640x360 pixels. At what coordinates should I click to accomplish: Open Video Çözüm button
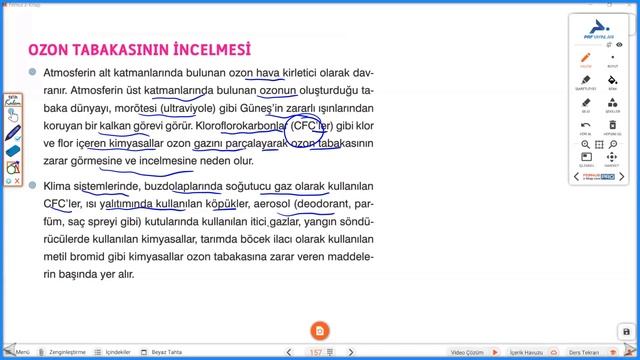tap(475, 352)
